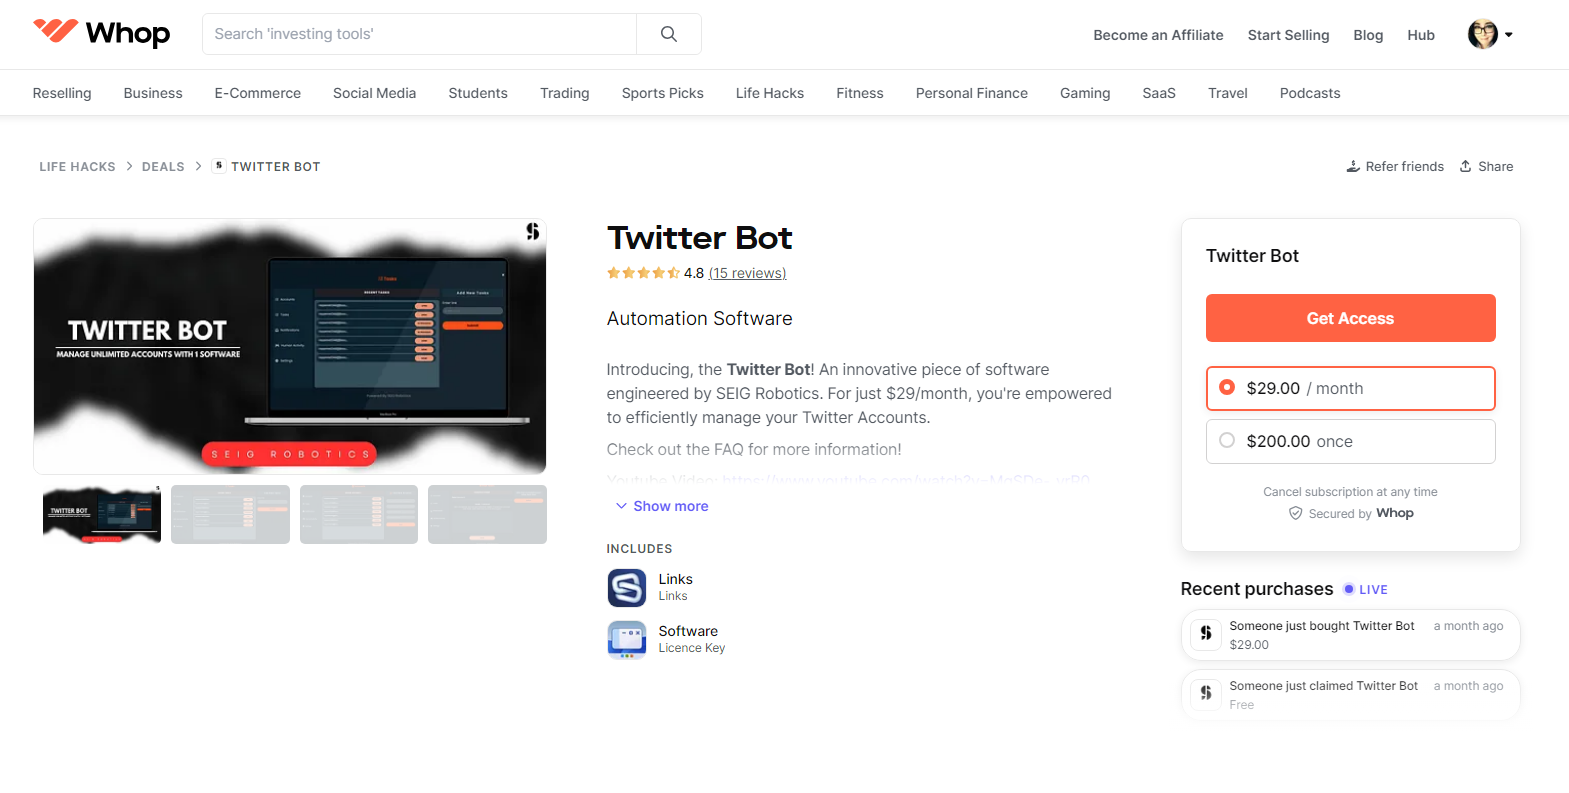Image resolution: width=1569 pixels, height=793 pixels.
Task: Click the search 'investing tools' field
Action: [420, 34]
